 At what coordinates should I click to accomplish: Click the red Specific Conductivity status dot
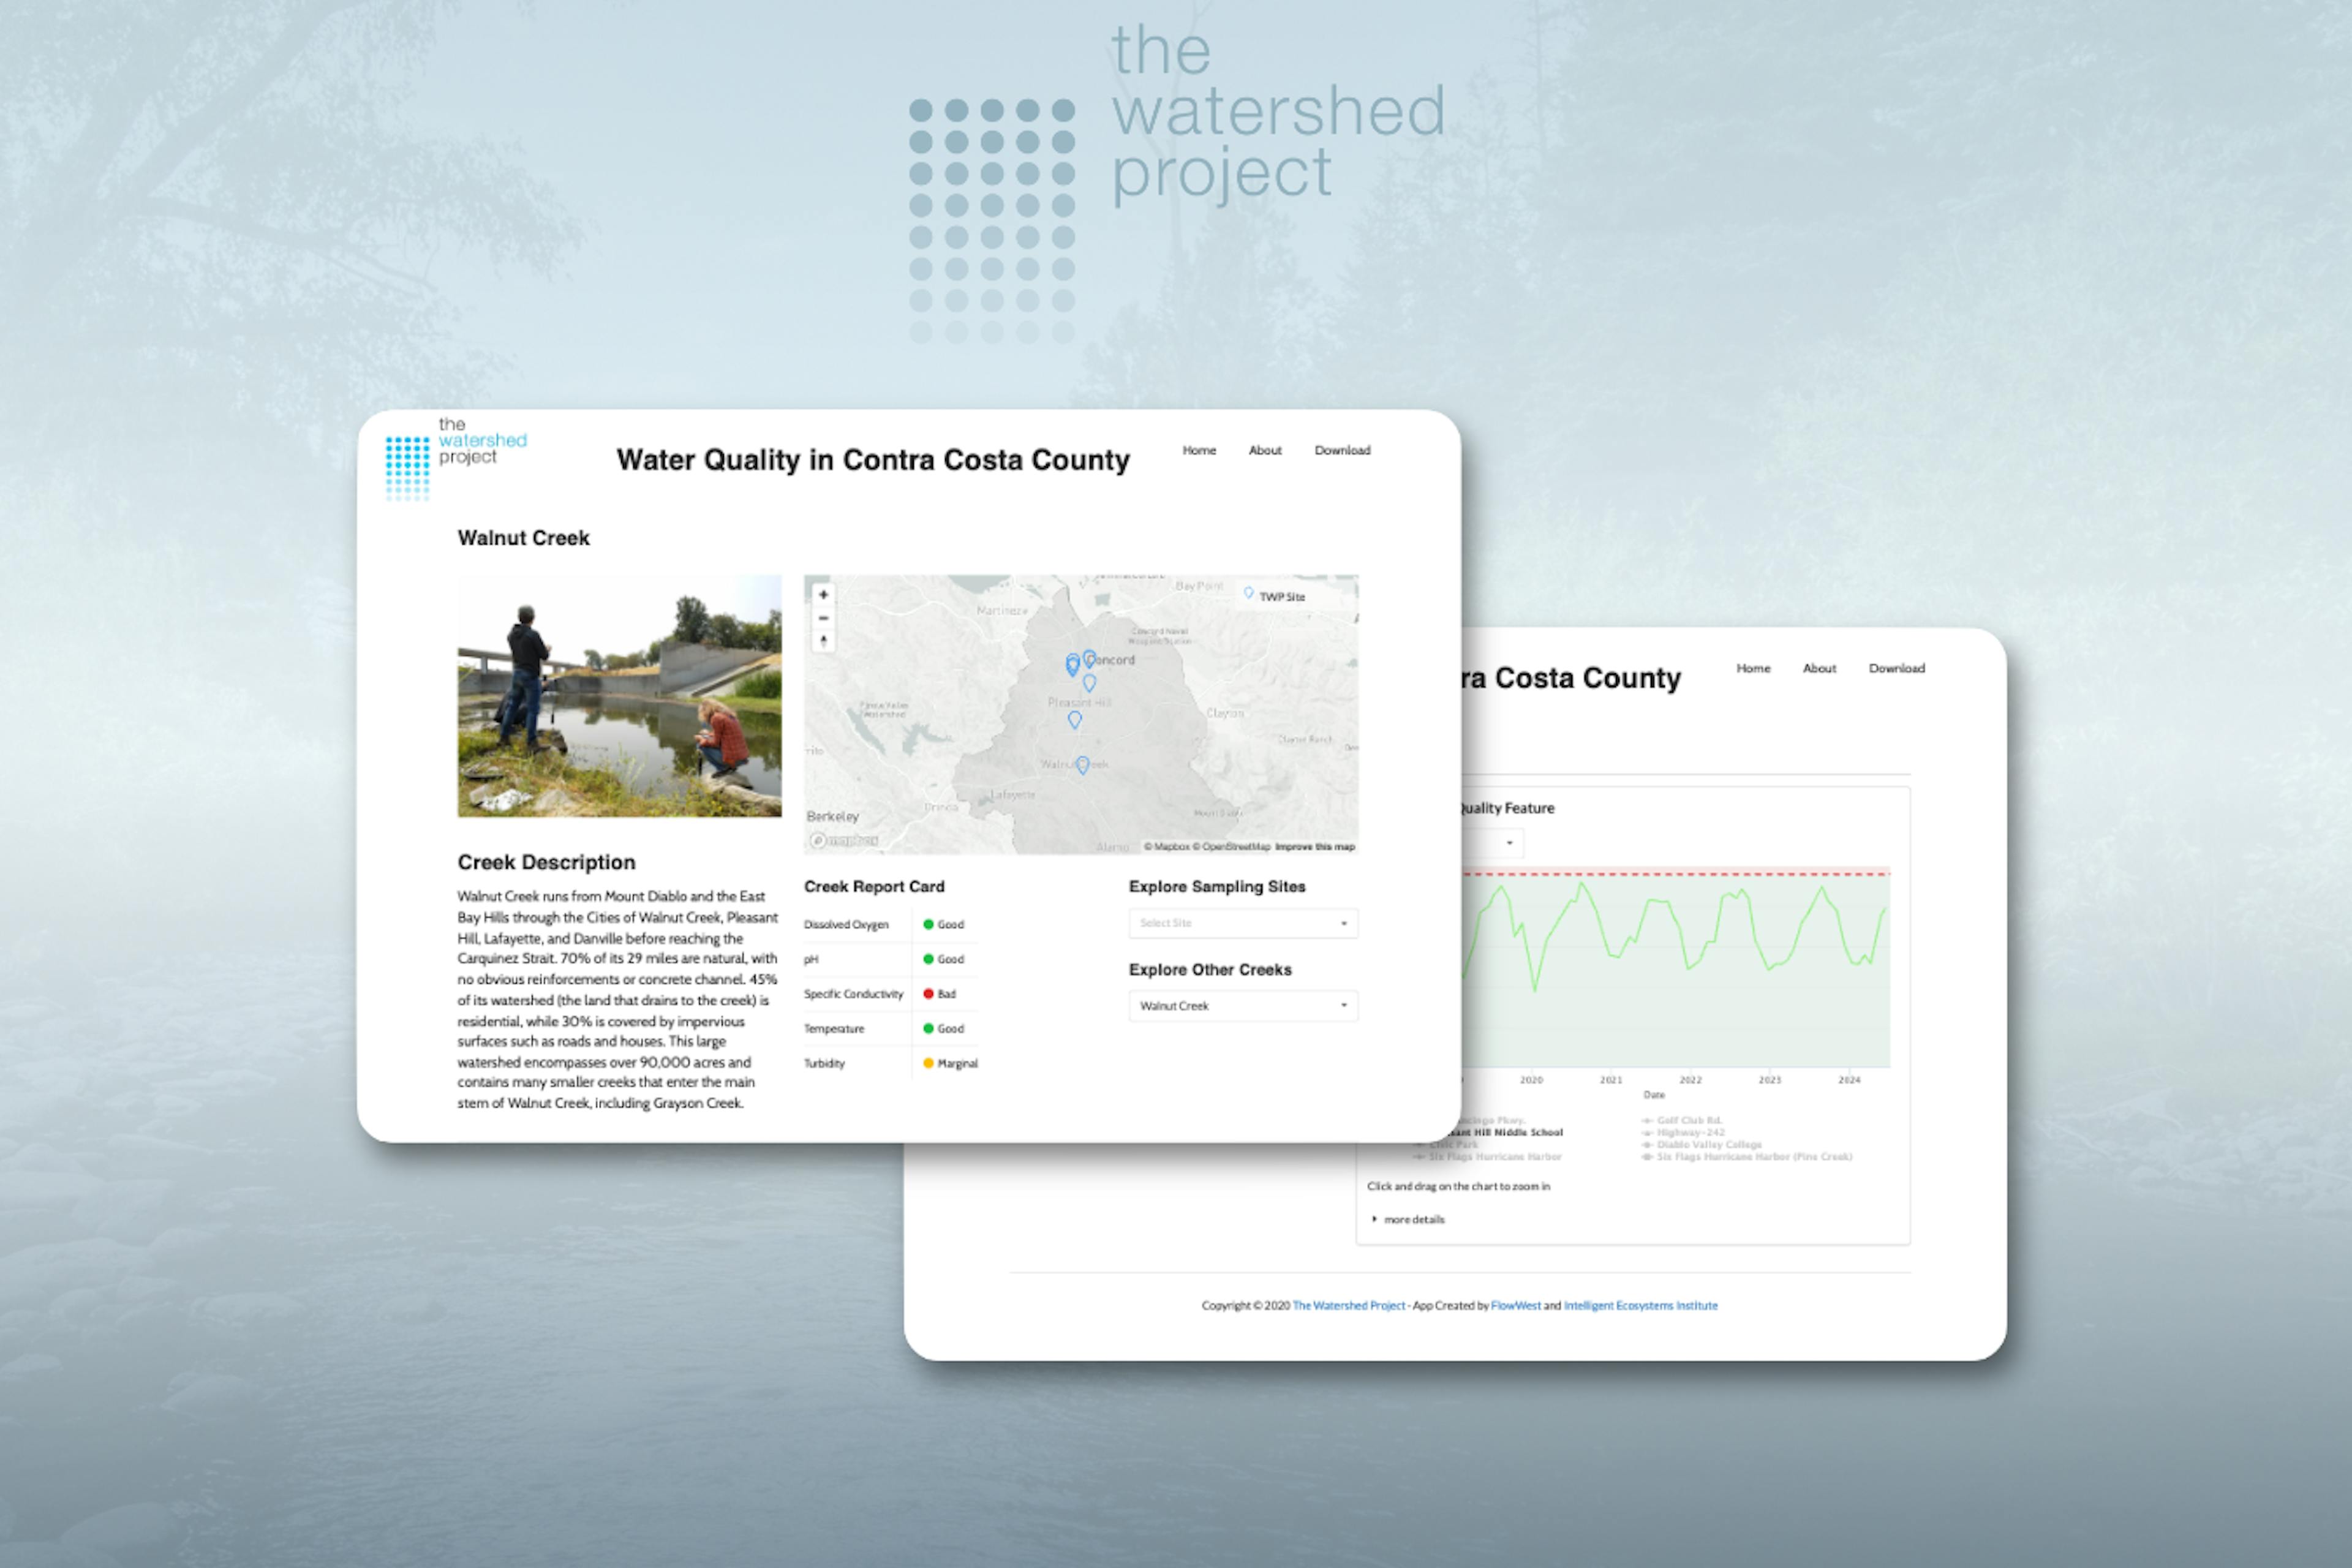928,993
